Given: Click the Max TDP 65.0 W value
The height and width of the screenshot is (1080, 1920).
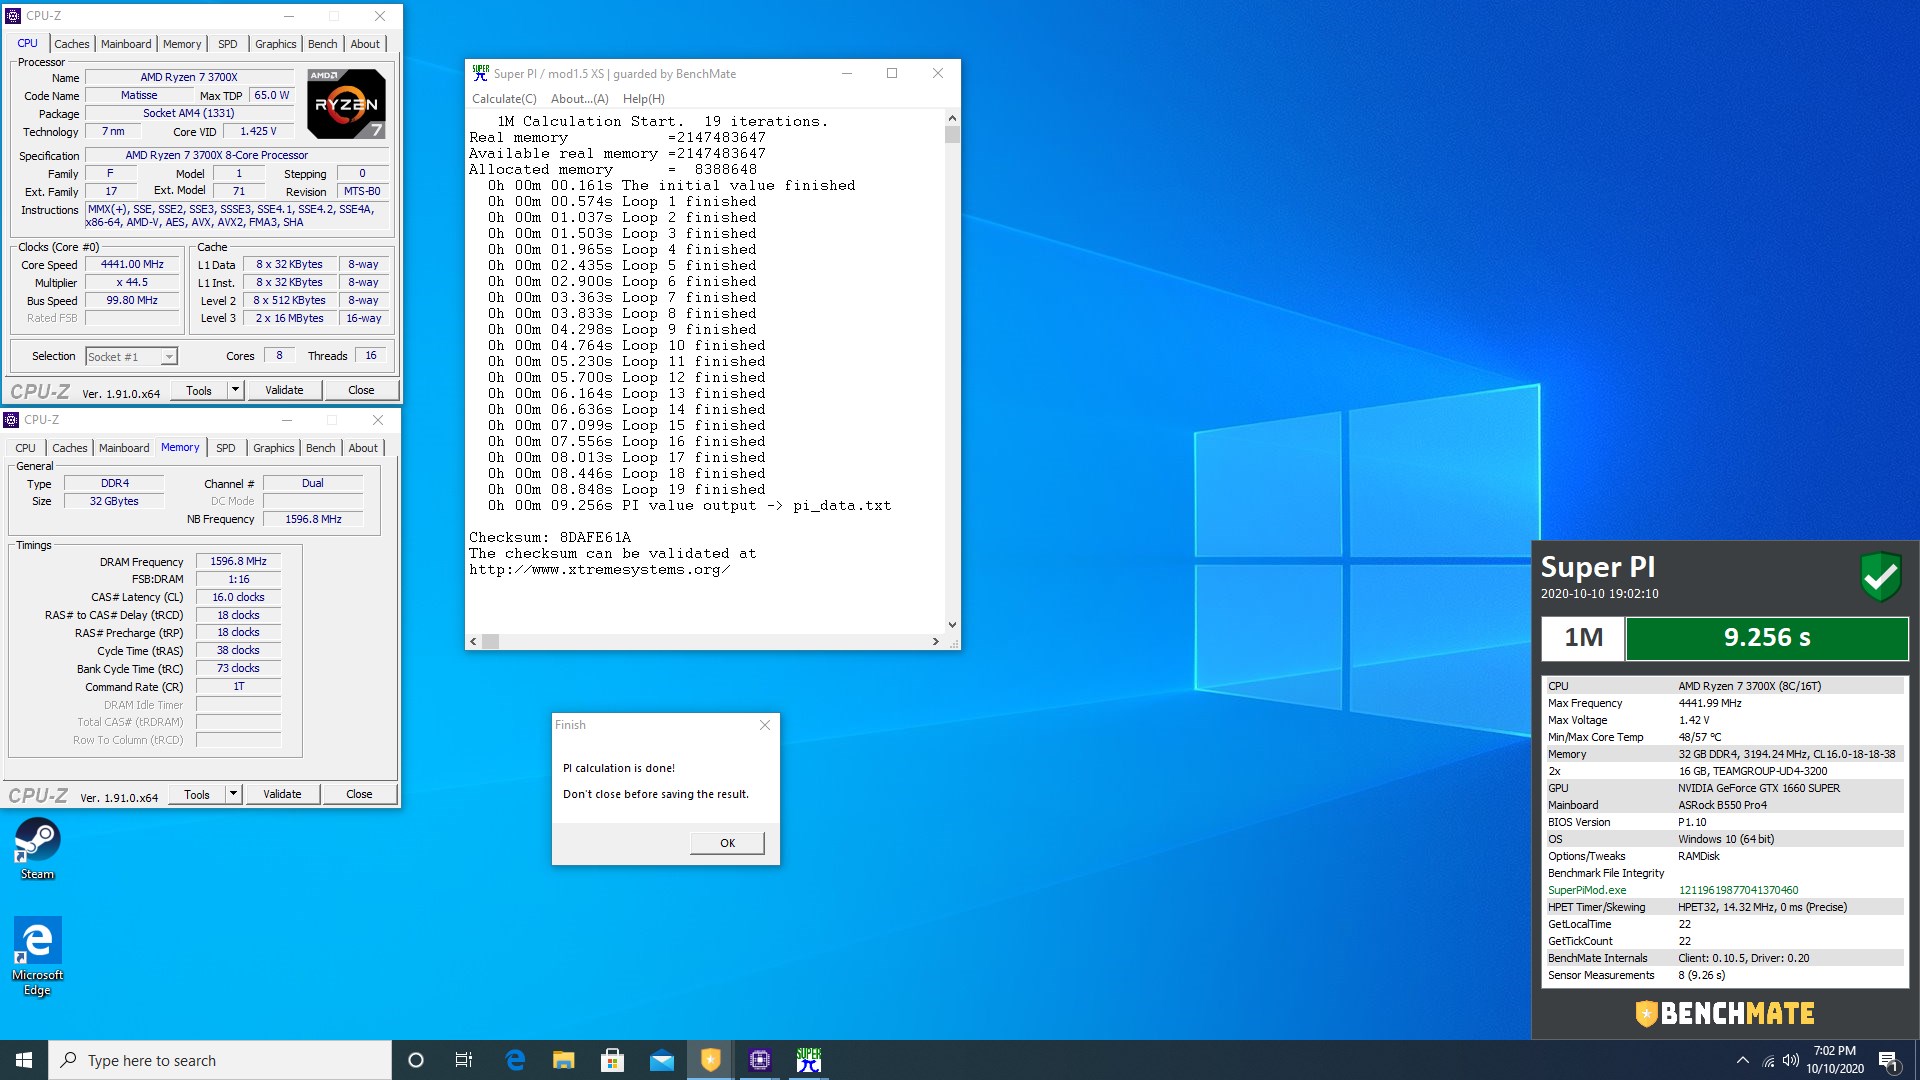Looking at the screenshot, I should pos(272,95).
